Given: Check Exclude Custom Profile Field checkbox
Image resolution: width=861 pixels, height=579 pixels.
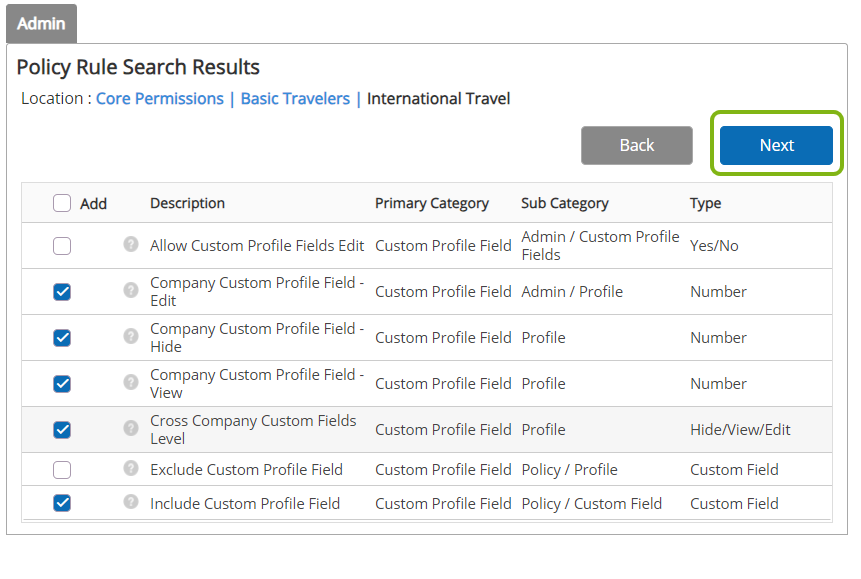Looking at the screenshot, I should (x=62, y=470).
